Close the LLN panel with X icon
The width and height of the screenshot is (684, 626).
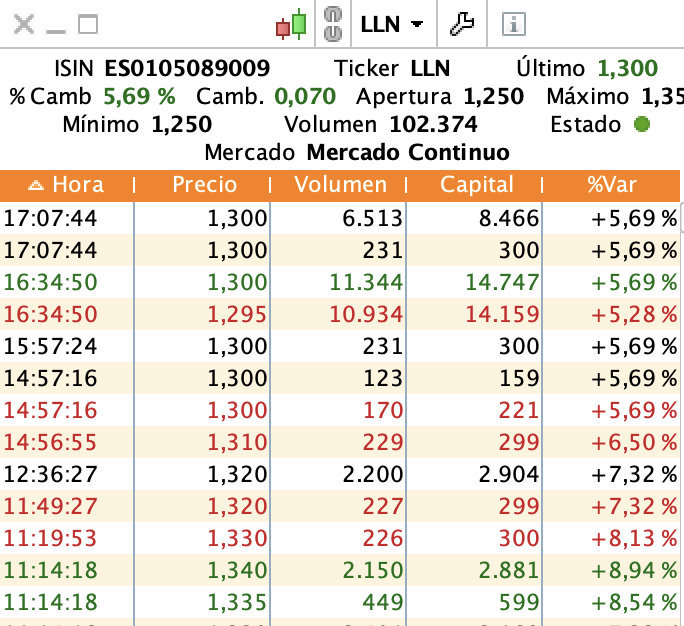24,24
